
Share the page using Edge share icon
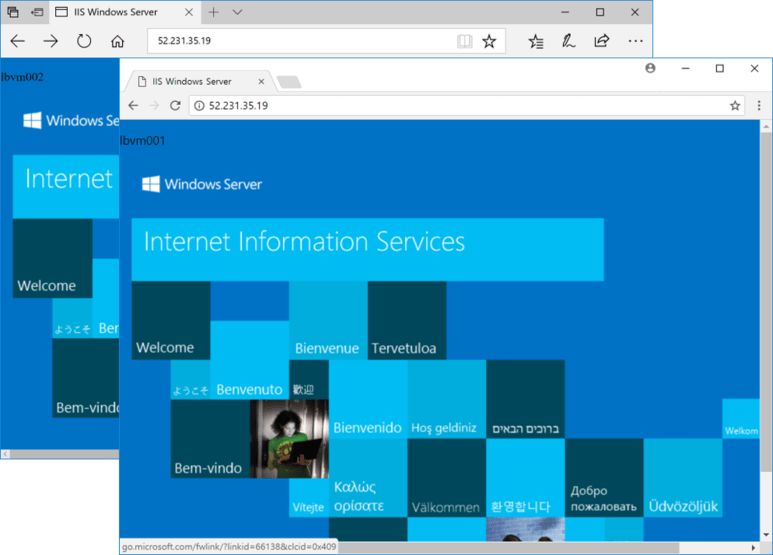click(x=601, y=42)
